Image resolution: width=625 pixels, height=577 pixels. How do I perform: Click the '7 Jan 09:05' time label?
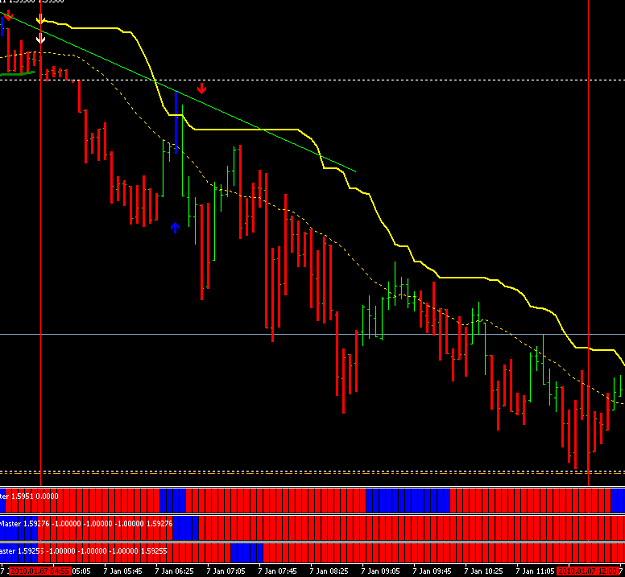pyautogui.click(x=380, y=571)
